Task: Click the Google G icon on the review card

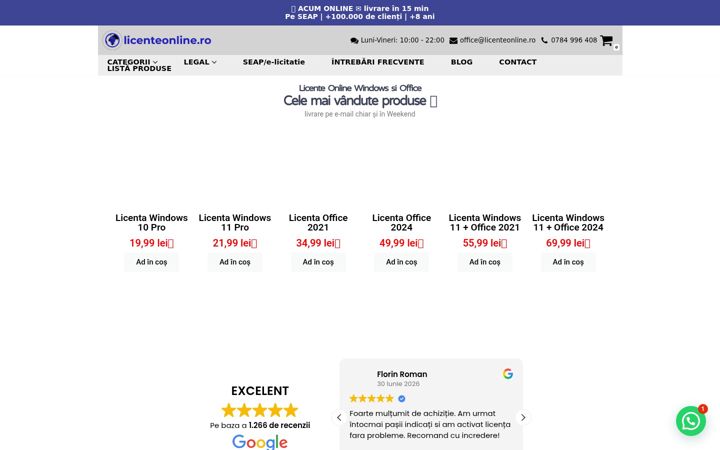Action: click(507, 374)
